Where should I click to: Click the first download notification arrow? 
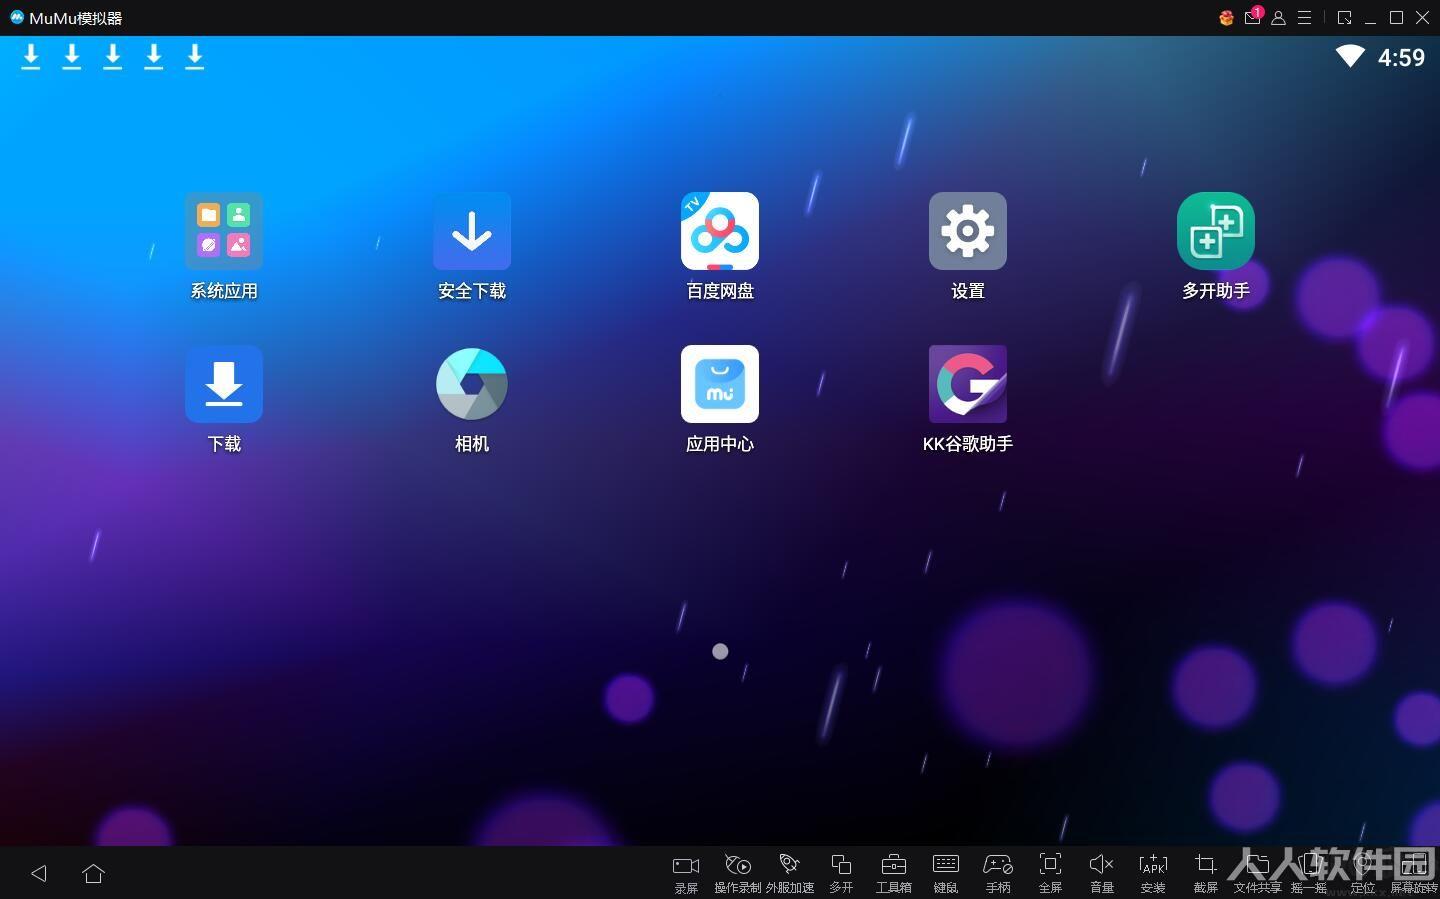coord(31,57)
